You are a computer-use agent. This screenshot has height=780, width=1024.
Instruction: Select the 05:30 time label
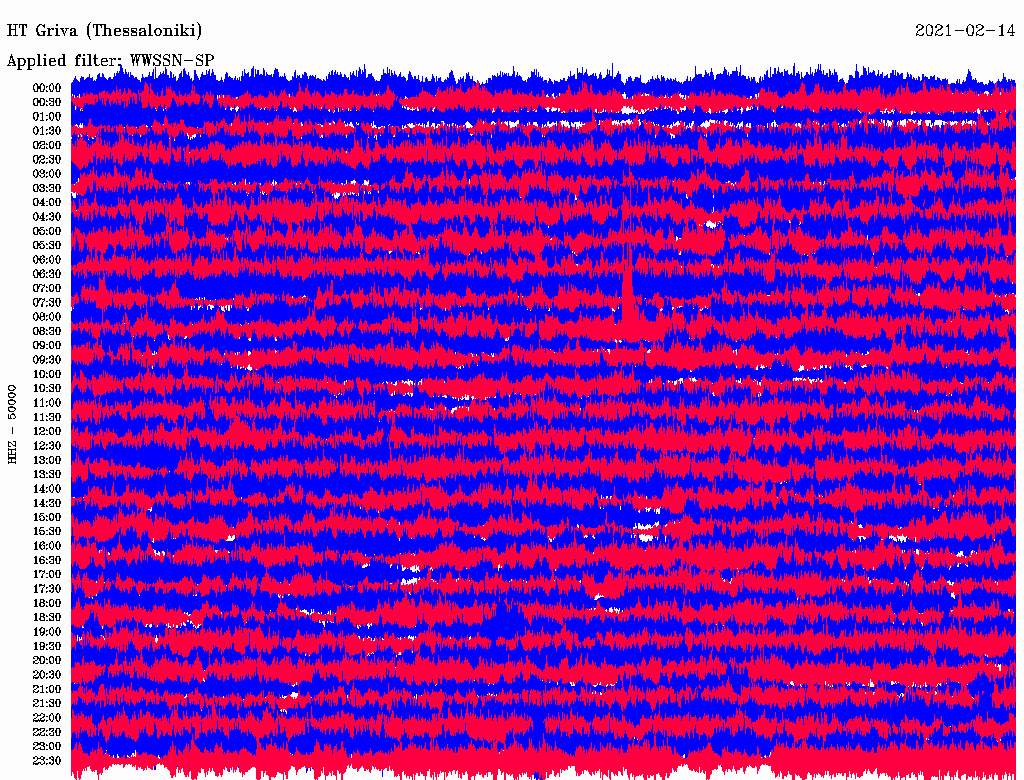point(47,246)
